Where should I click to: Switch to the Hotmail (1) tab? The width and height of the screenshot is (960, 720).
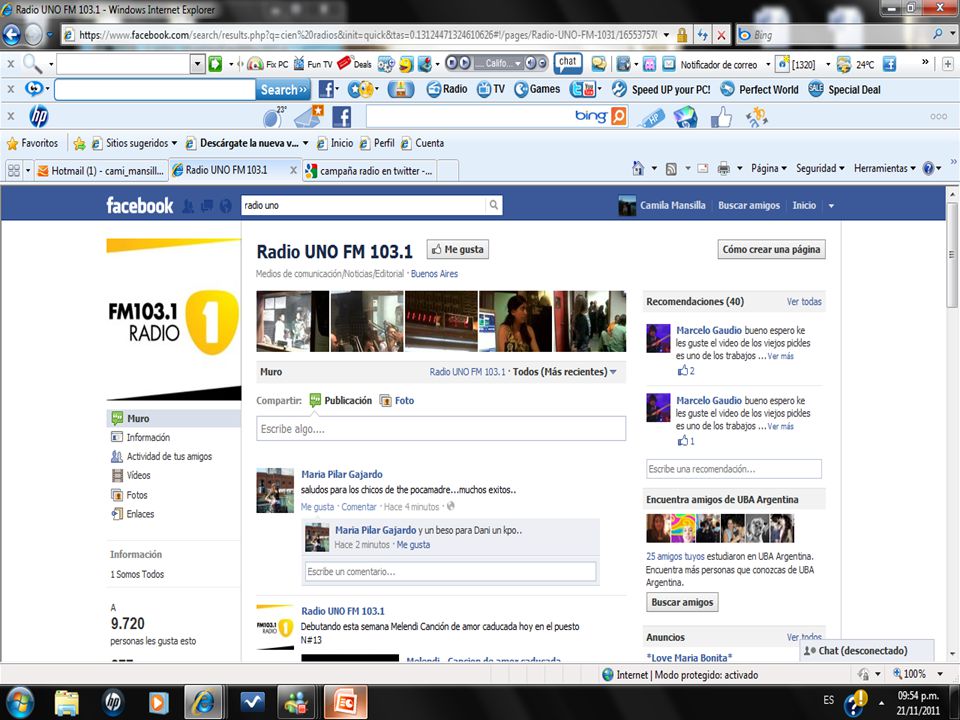pyautogui.click(x=101, y=171)
